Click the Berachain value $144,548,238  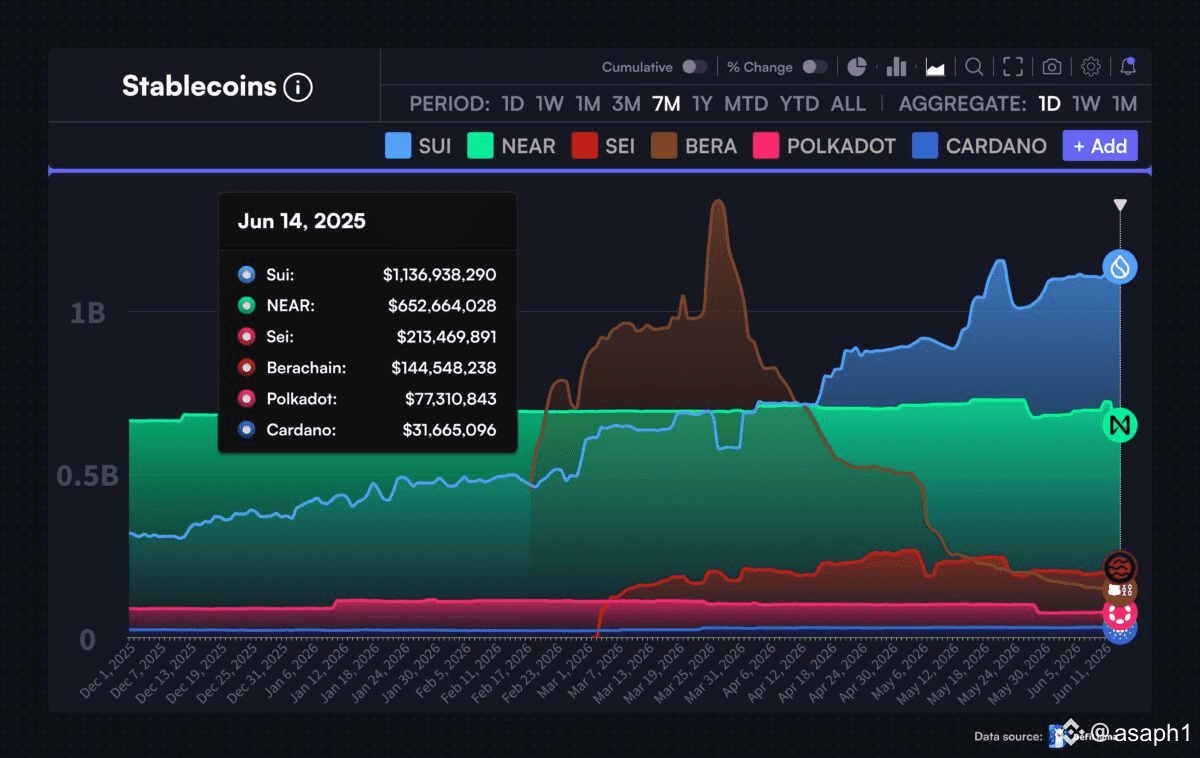click(x=444, y=368)
